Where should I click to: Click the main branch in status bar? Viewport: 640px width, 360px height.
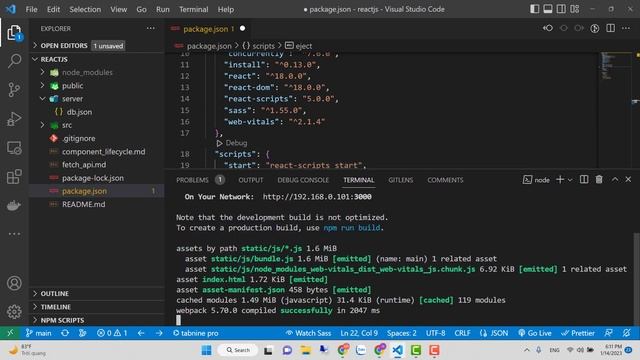[39, 333]
